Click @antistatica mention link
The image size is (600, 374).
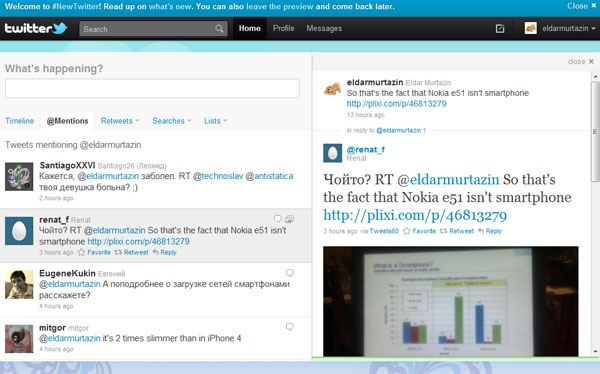click(x=269, y=176)
